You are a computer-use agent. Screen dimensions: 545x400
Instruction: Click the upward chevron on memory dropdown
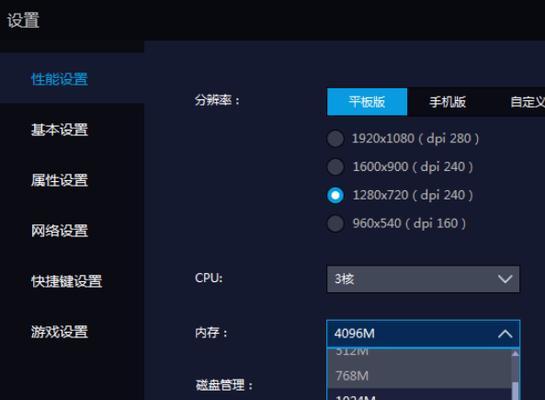(505, 334)
